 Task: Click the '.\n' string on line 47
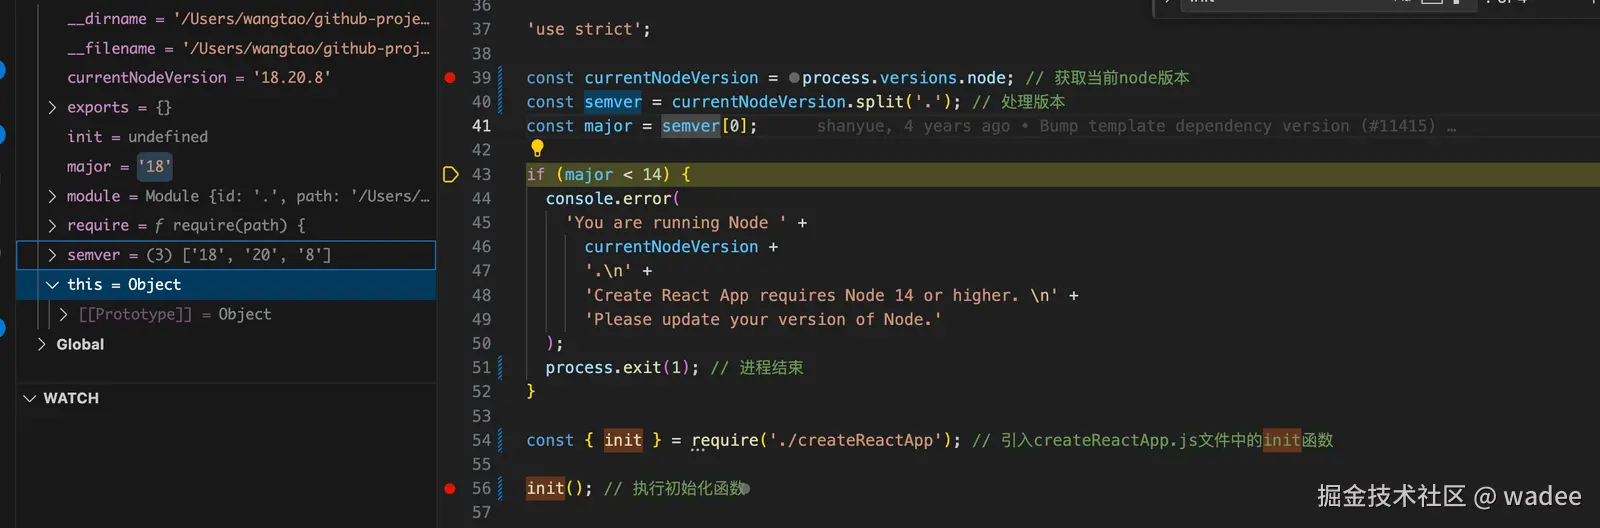click(608, 271)
